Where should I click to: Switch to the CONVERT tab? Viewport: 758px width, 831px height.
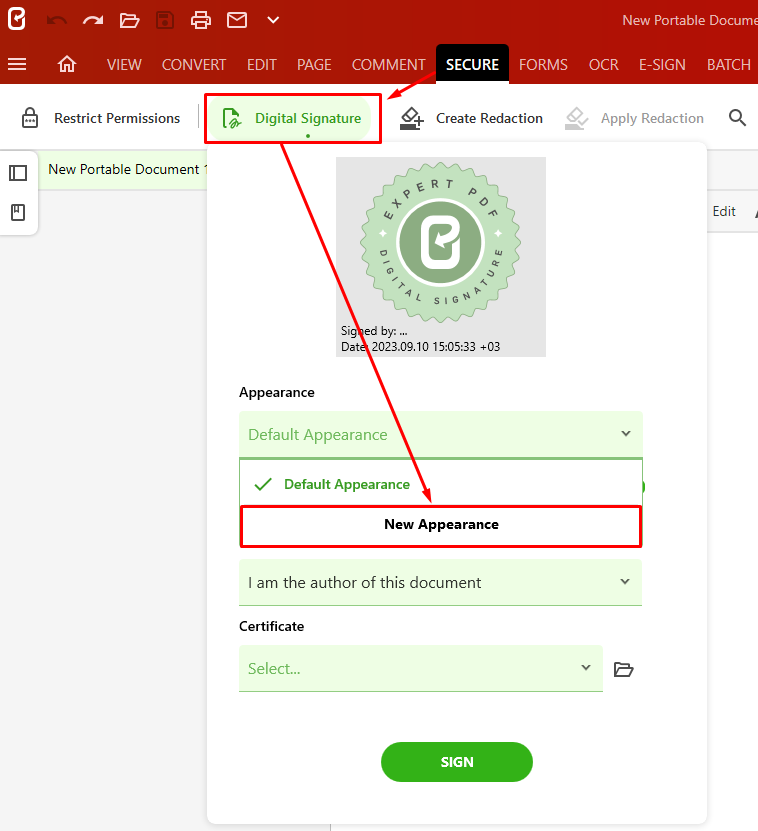point(194,65)
